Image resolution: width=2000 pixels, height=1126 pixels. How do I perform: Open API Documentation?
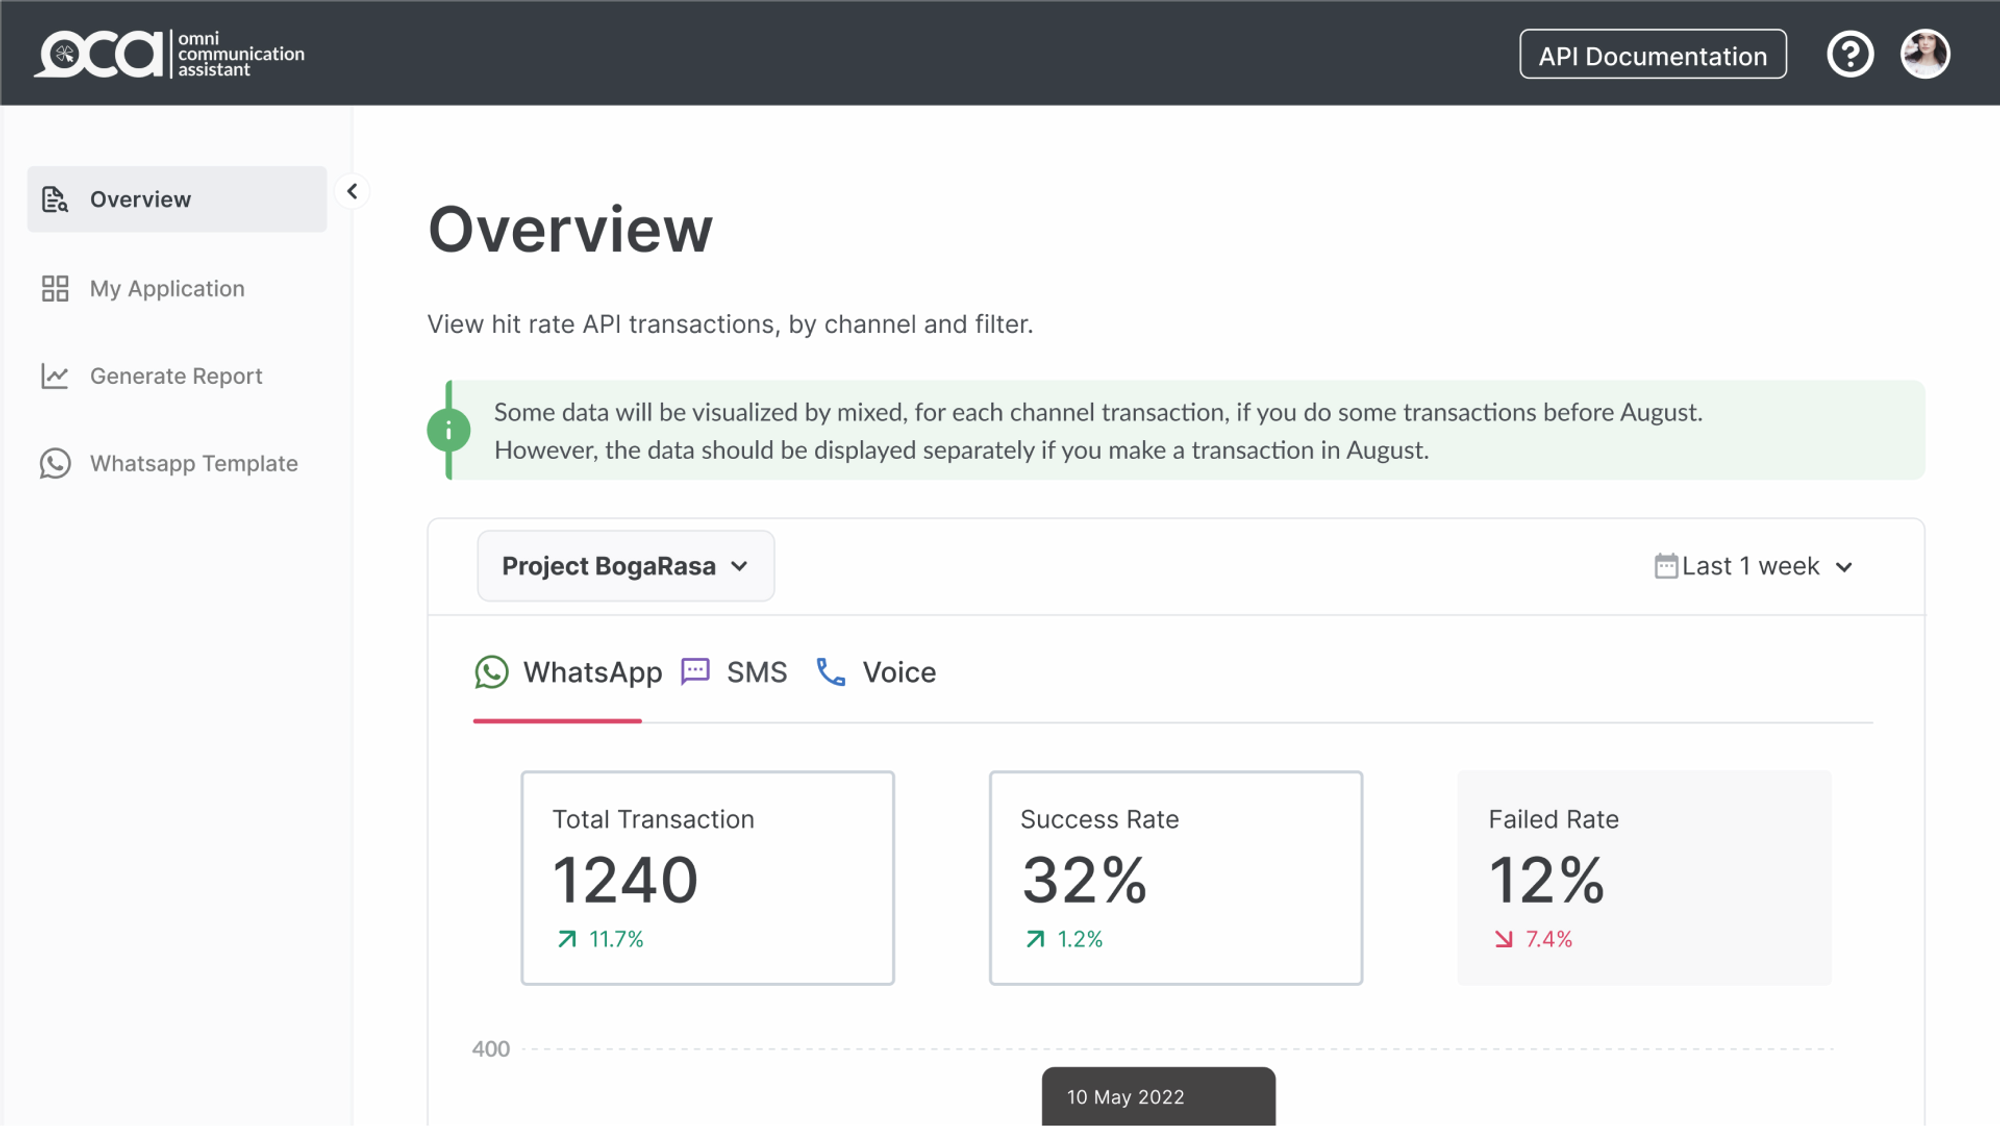point(1653,55)
